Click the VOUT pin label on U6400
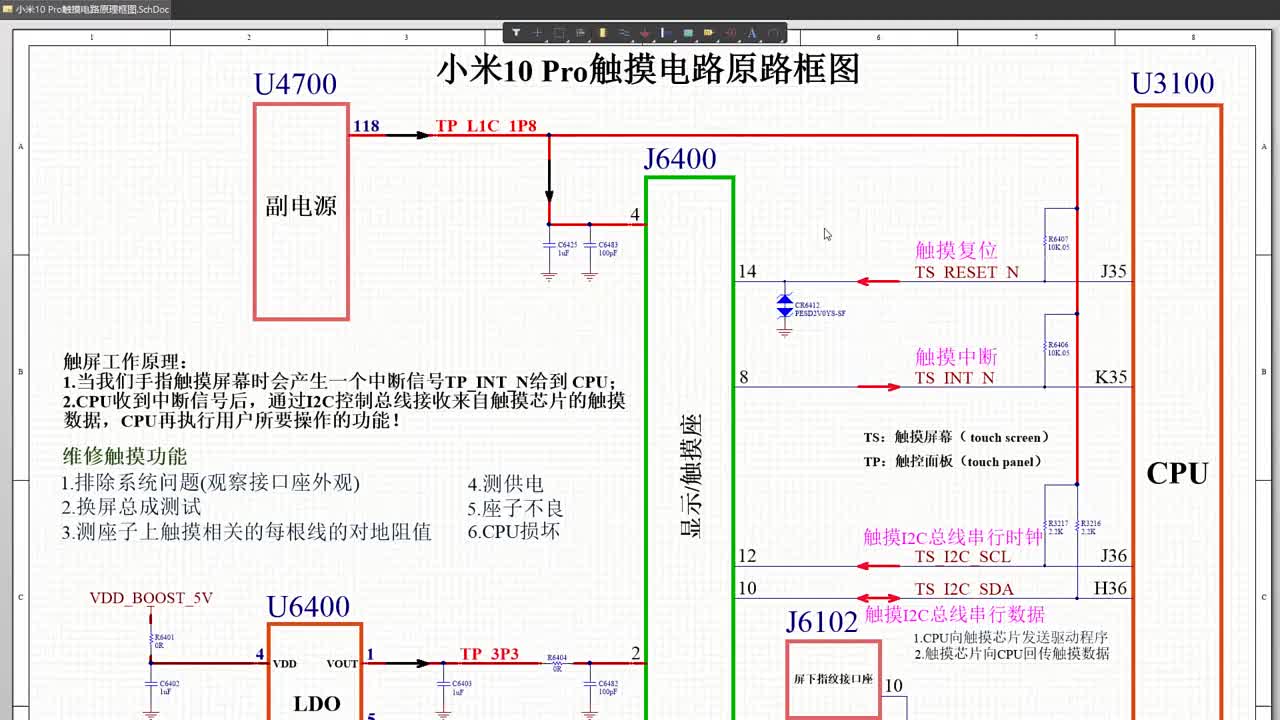 click(x=341, y=664)
